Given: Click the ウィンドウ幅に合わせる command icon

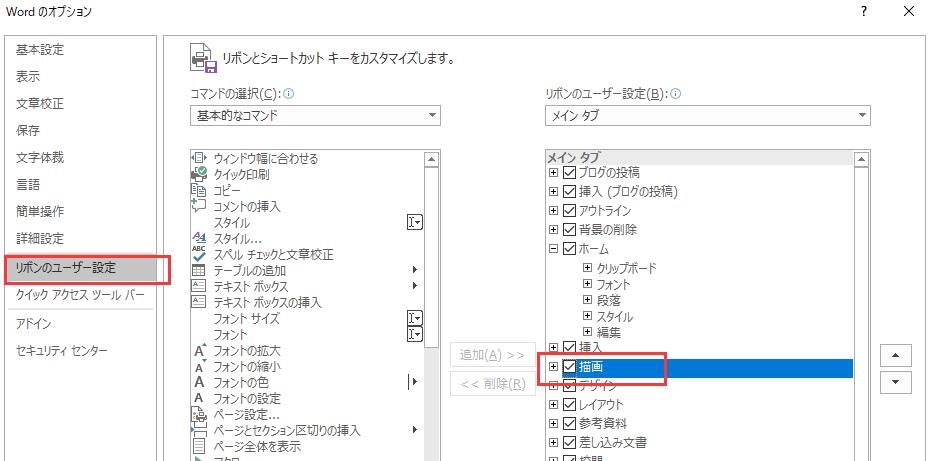Looking at the screenshot, I should point(199,159).
